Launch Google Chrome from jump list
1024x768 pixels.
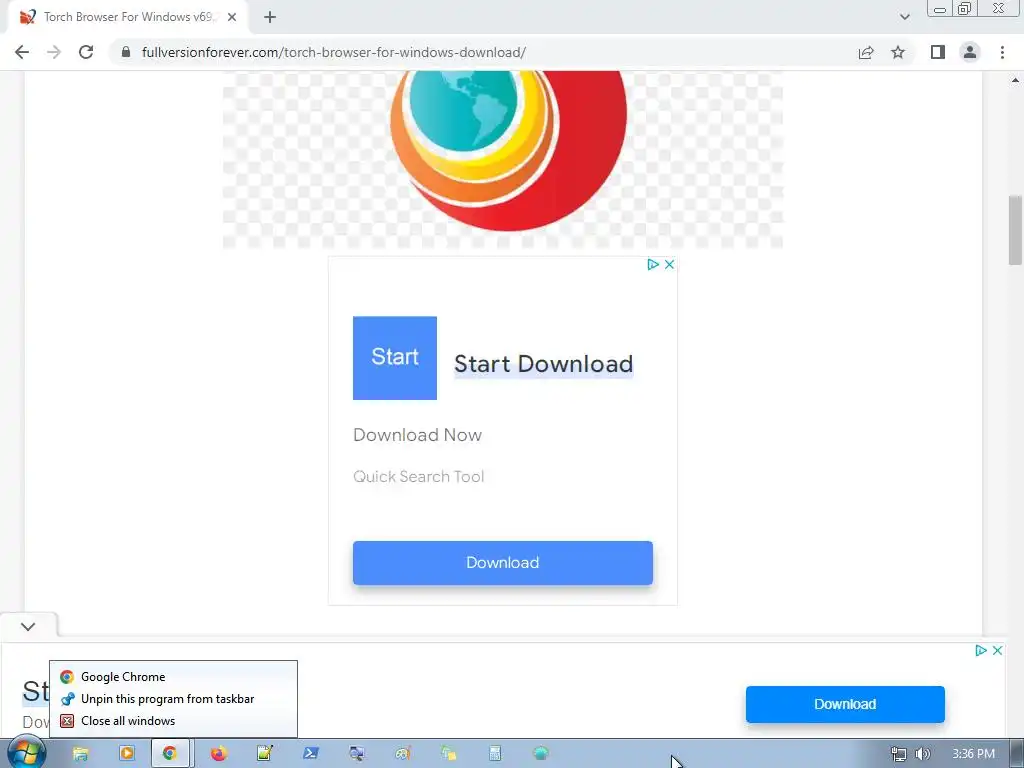(173, 677)
